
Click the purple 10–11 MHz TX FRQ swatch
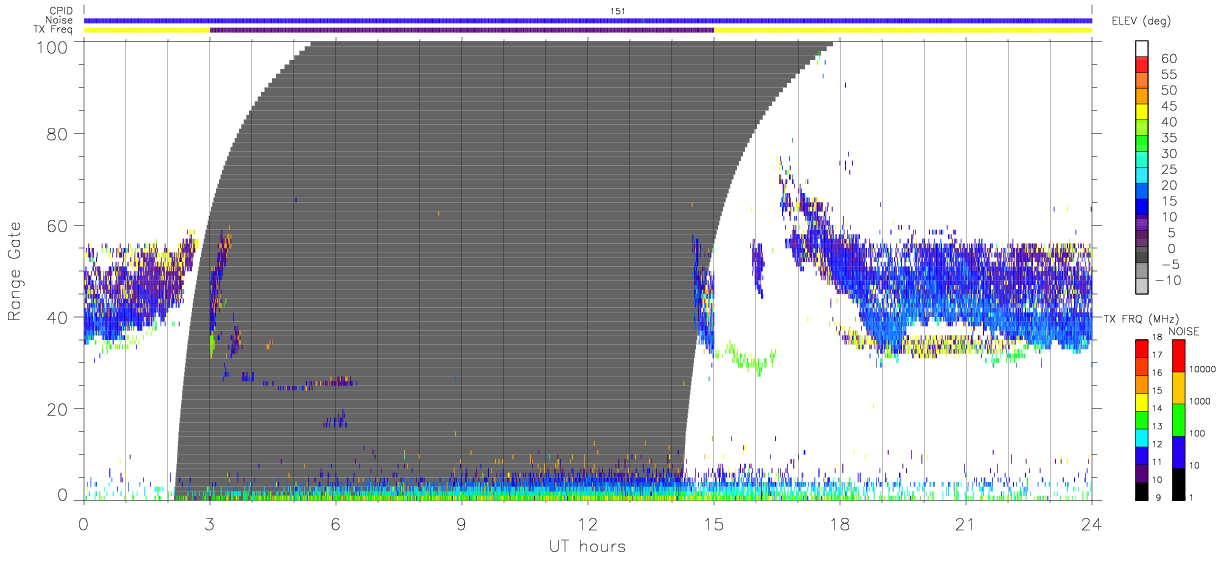[x=1143, y=473]
